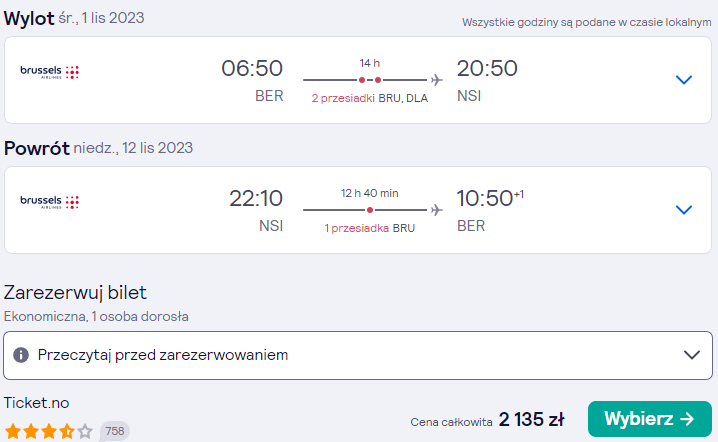718x442 pixels.
Task: Expand the outbound flight details chevron
Action: [684, 80]
